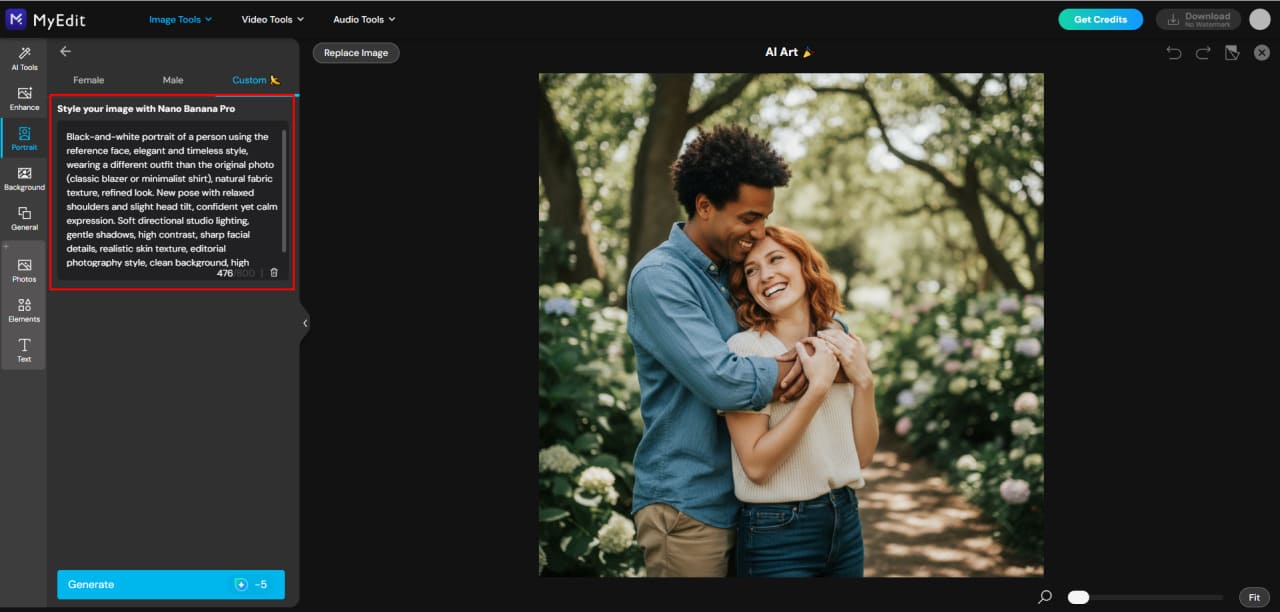Select the Background tool in sidebar
1280x612 pixels.
[23, 179]
